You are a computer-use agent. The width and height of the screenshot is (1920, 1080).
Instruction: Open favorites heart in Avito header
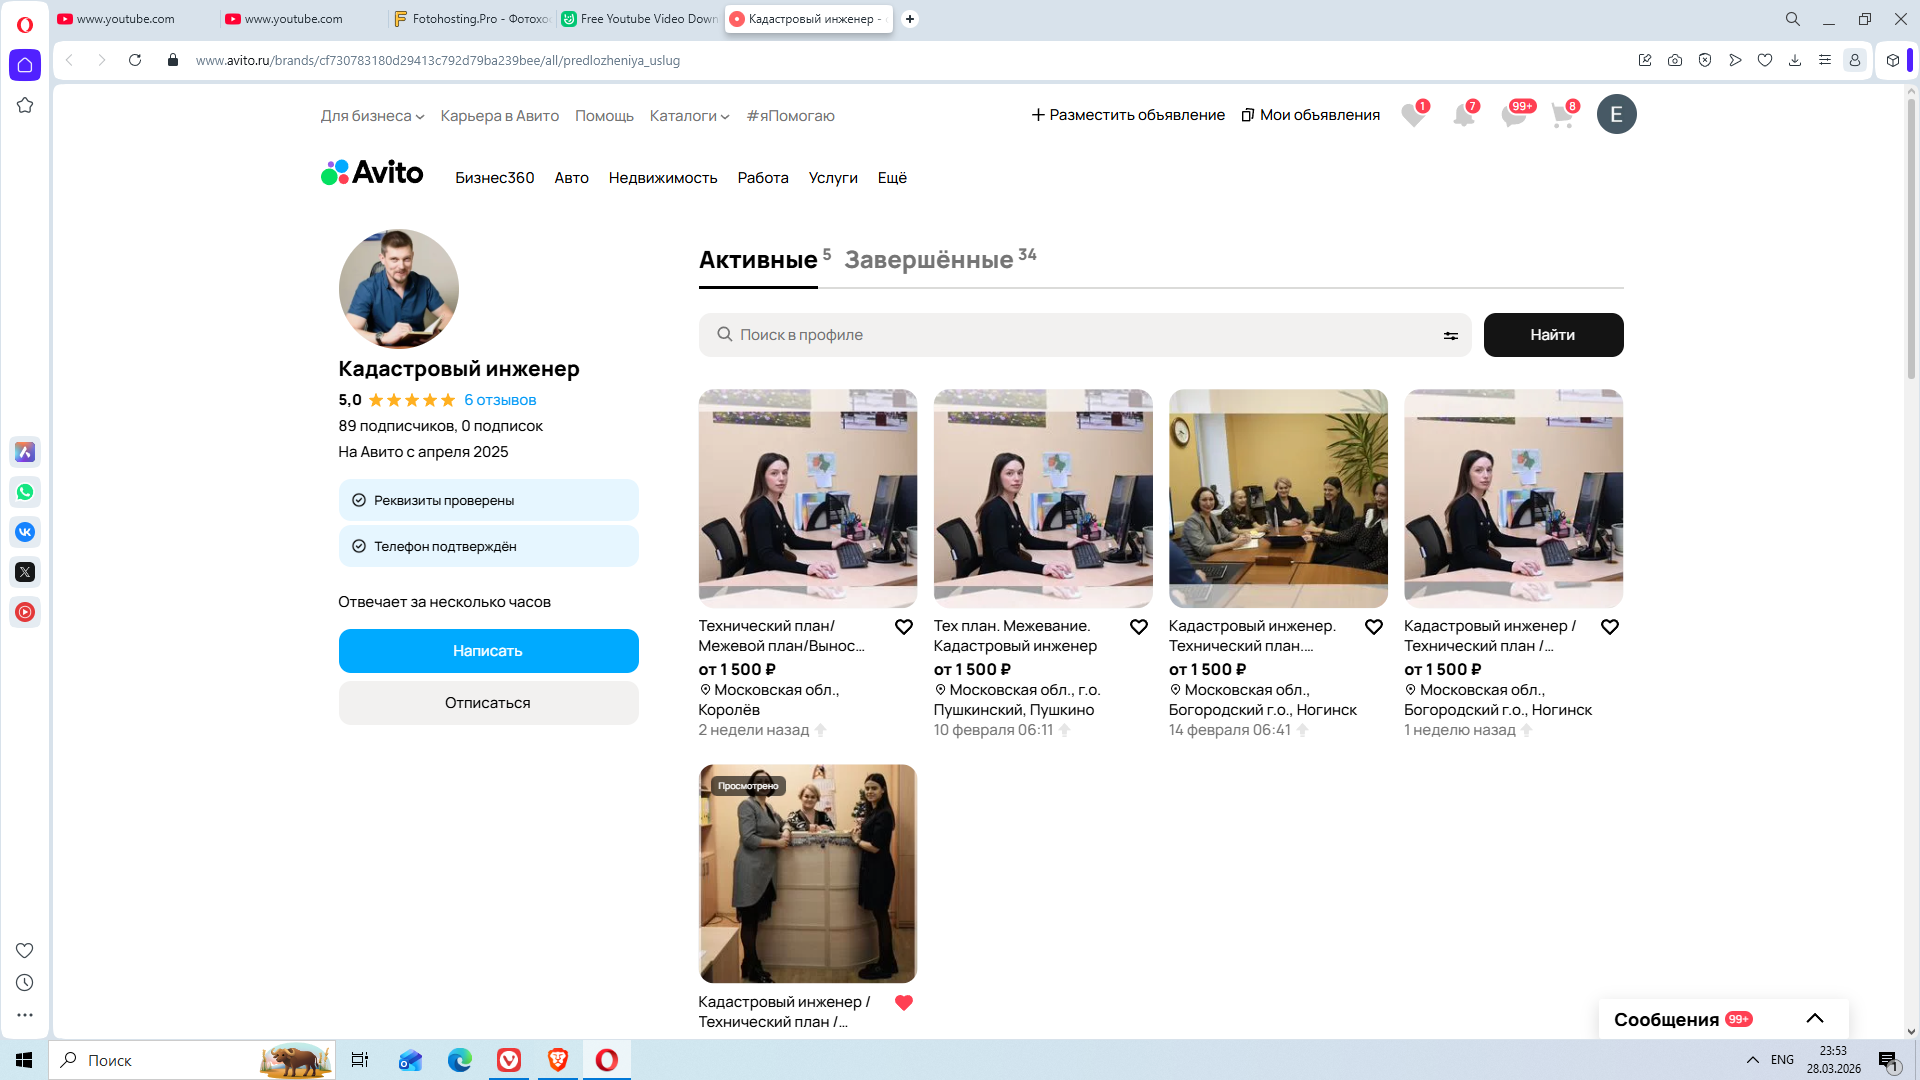tap(1413, 115)
